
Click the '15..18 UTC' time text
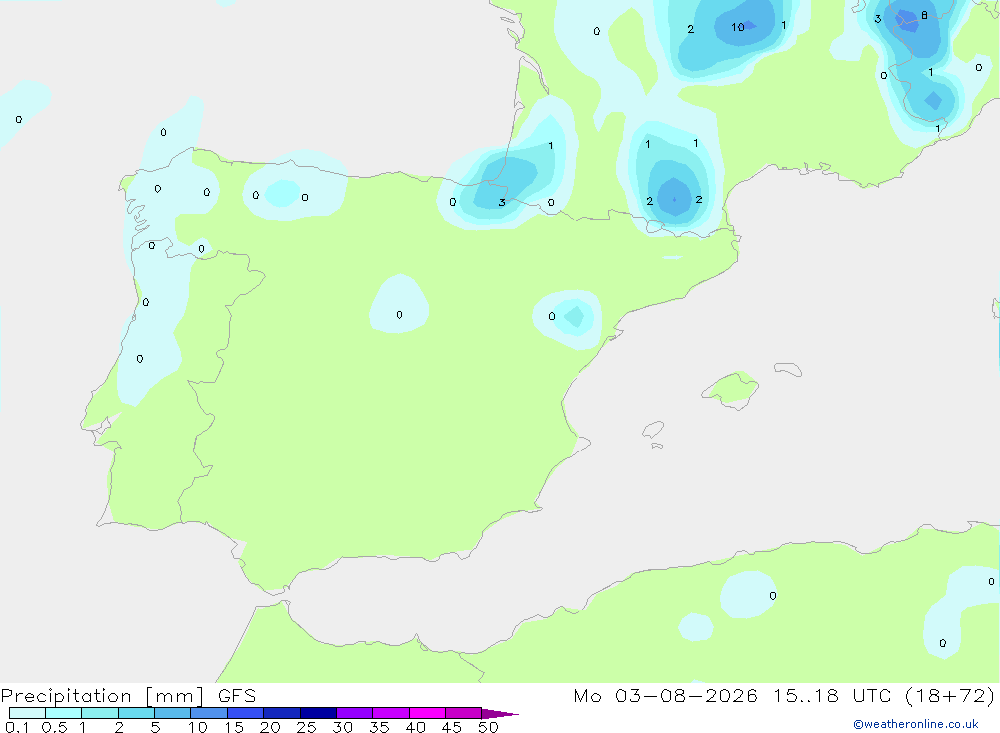(x=832, y=696)
